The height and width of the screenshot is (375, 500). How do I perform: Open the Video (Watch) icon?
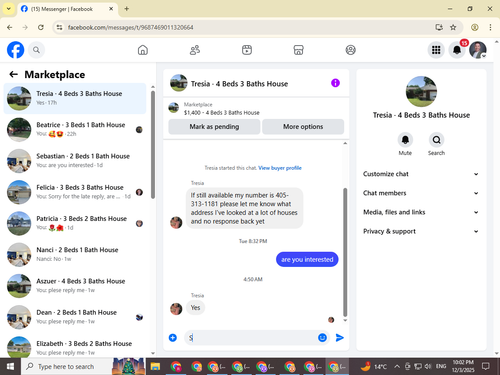(247, 50)
